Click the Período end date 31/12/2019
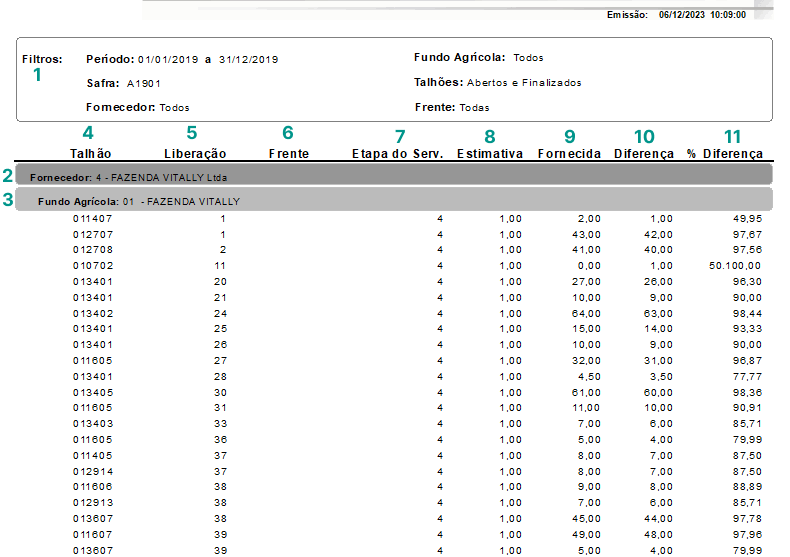 tap(248, 59)
